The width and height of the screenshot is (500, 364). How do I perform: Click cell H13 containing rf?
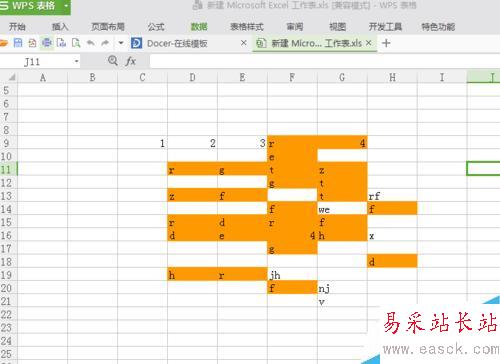[392, 196]
